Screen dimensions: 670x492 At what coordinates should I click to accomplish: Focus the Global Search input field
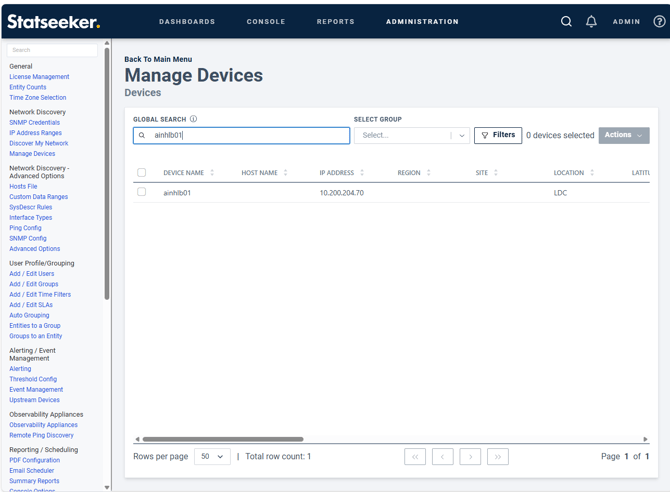241,136
